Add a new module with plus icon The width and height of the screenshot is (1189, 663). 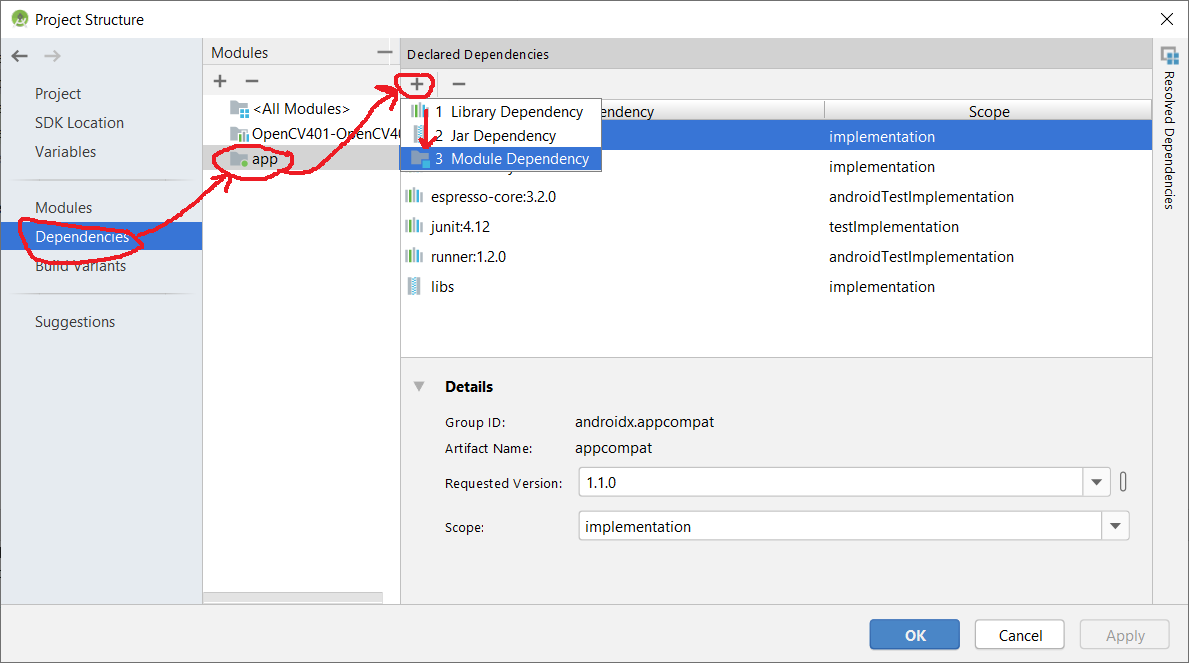pos(220,81)
